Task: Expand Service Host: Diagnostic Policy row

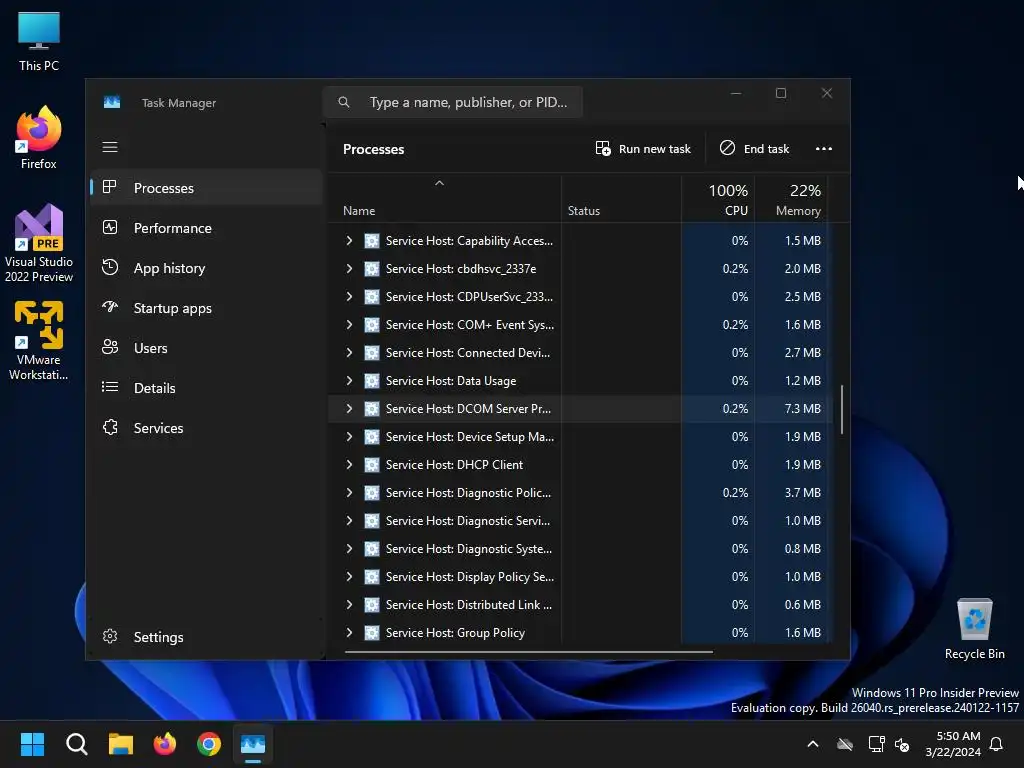Action: click(349, 493)
